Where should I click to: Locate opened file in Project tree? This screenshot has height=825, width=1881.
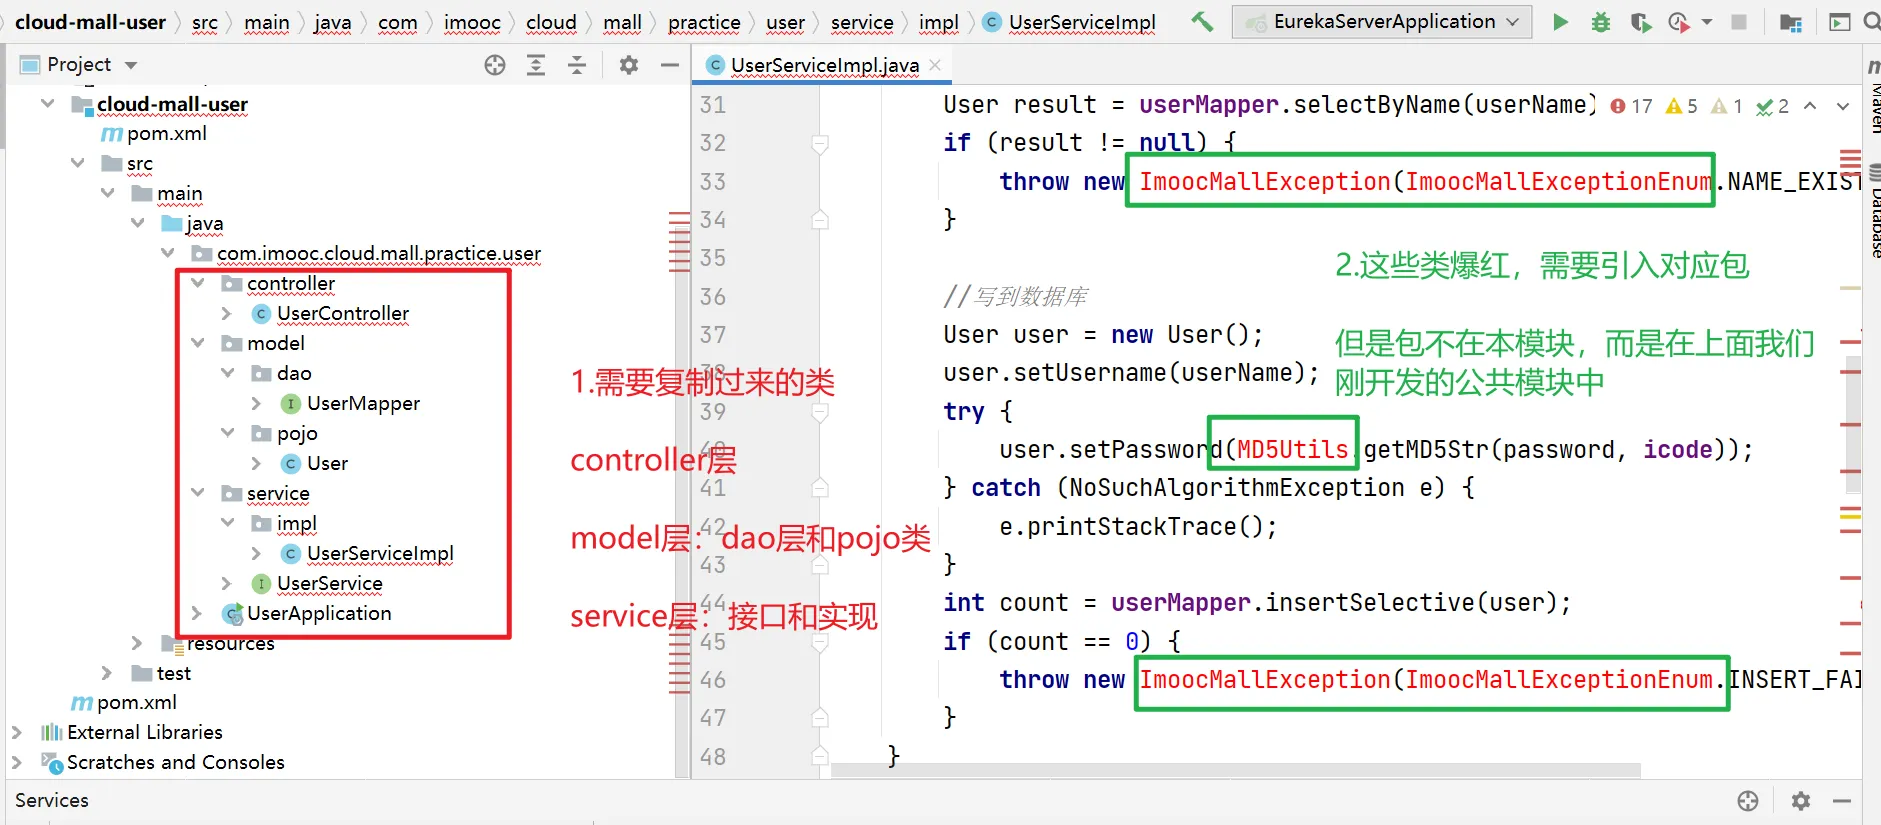(495, 65)
